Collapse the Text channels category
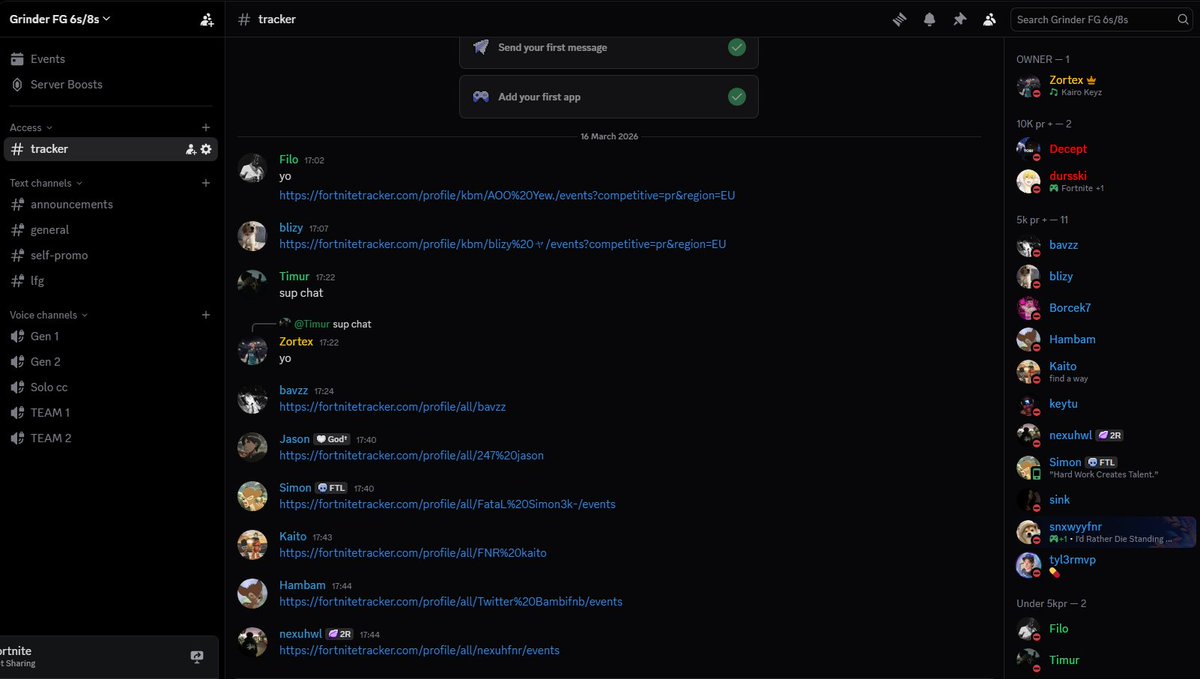1200x679 pixels. tap(46, 183)
